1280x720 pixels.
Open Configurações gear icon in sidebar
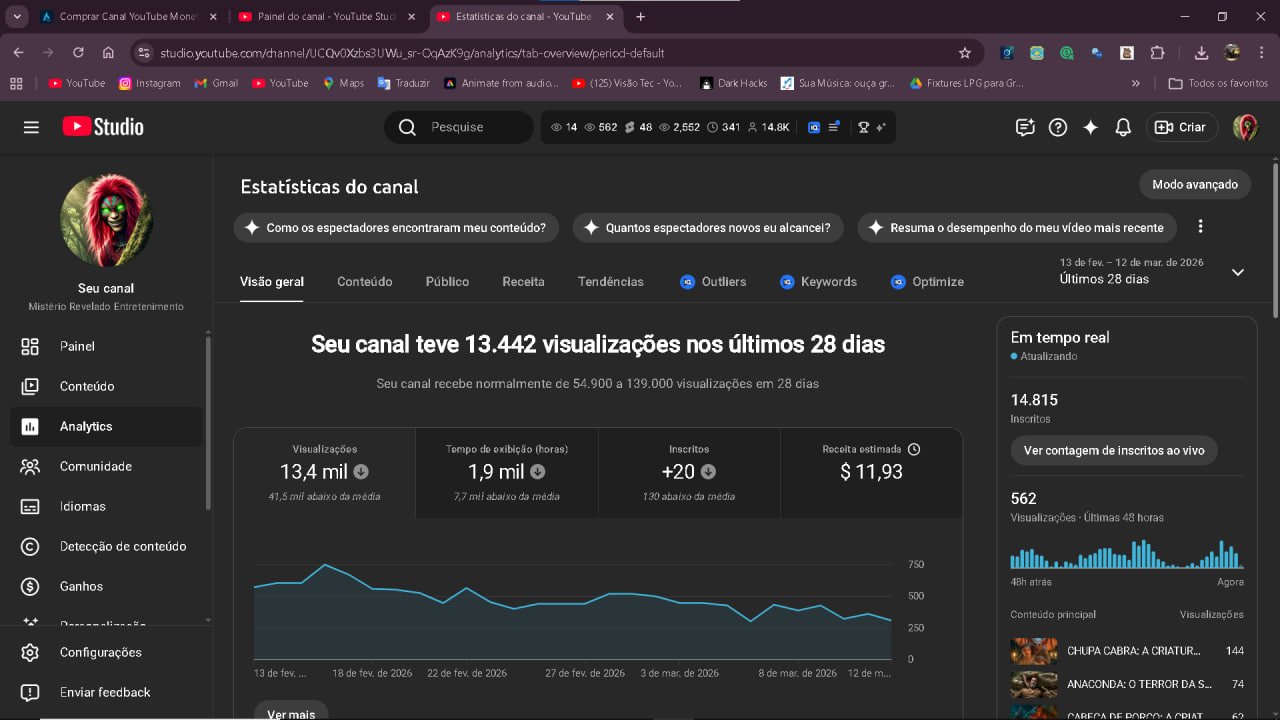point(30,652)
